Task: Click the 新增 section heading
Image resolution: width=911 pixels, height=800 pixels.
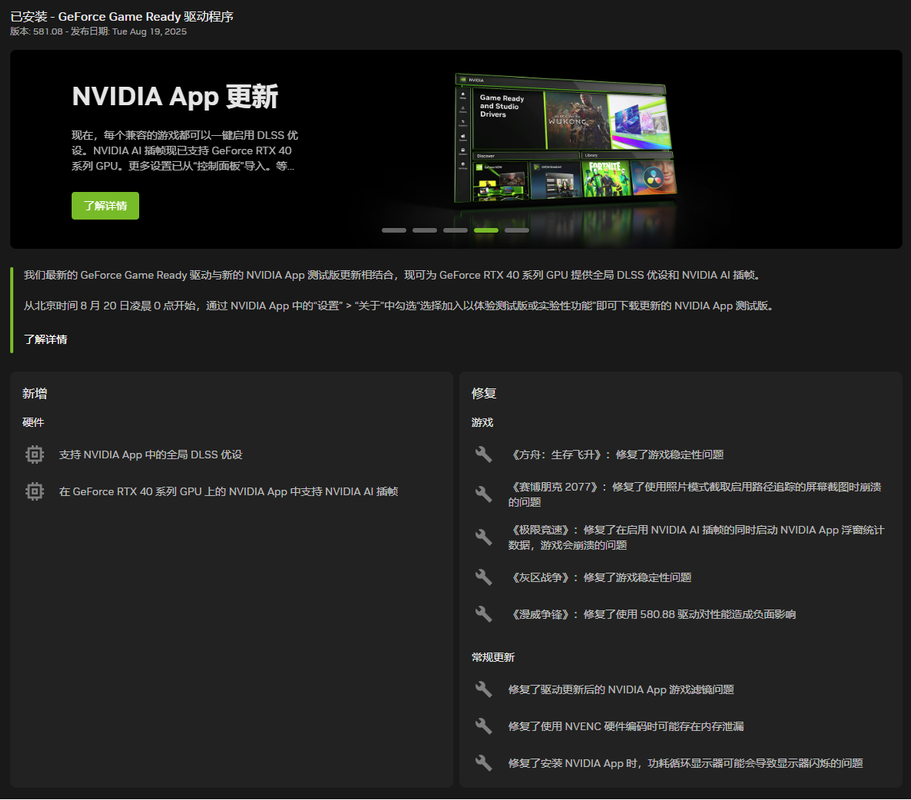Action: click(35, 393)
